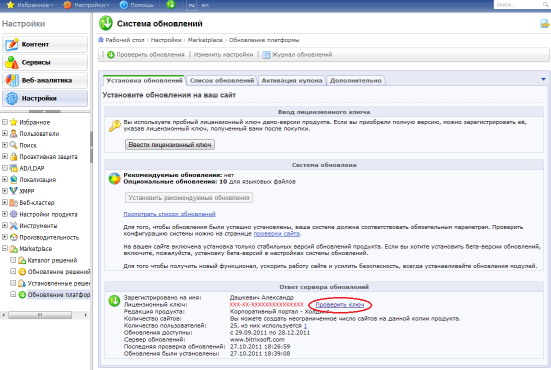Click the pencil Контент icon
The width and height of the screenshot is (551, 370).
(12, 44)
